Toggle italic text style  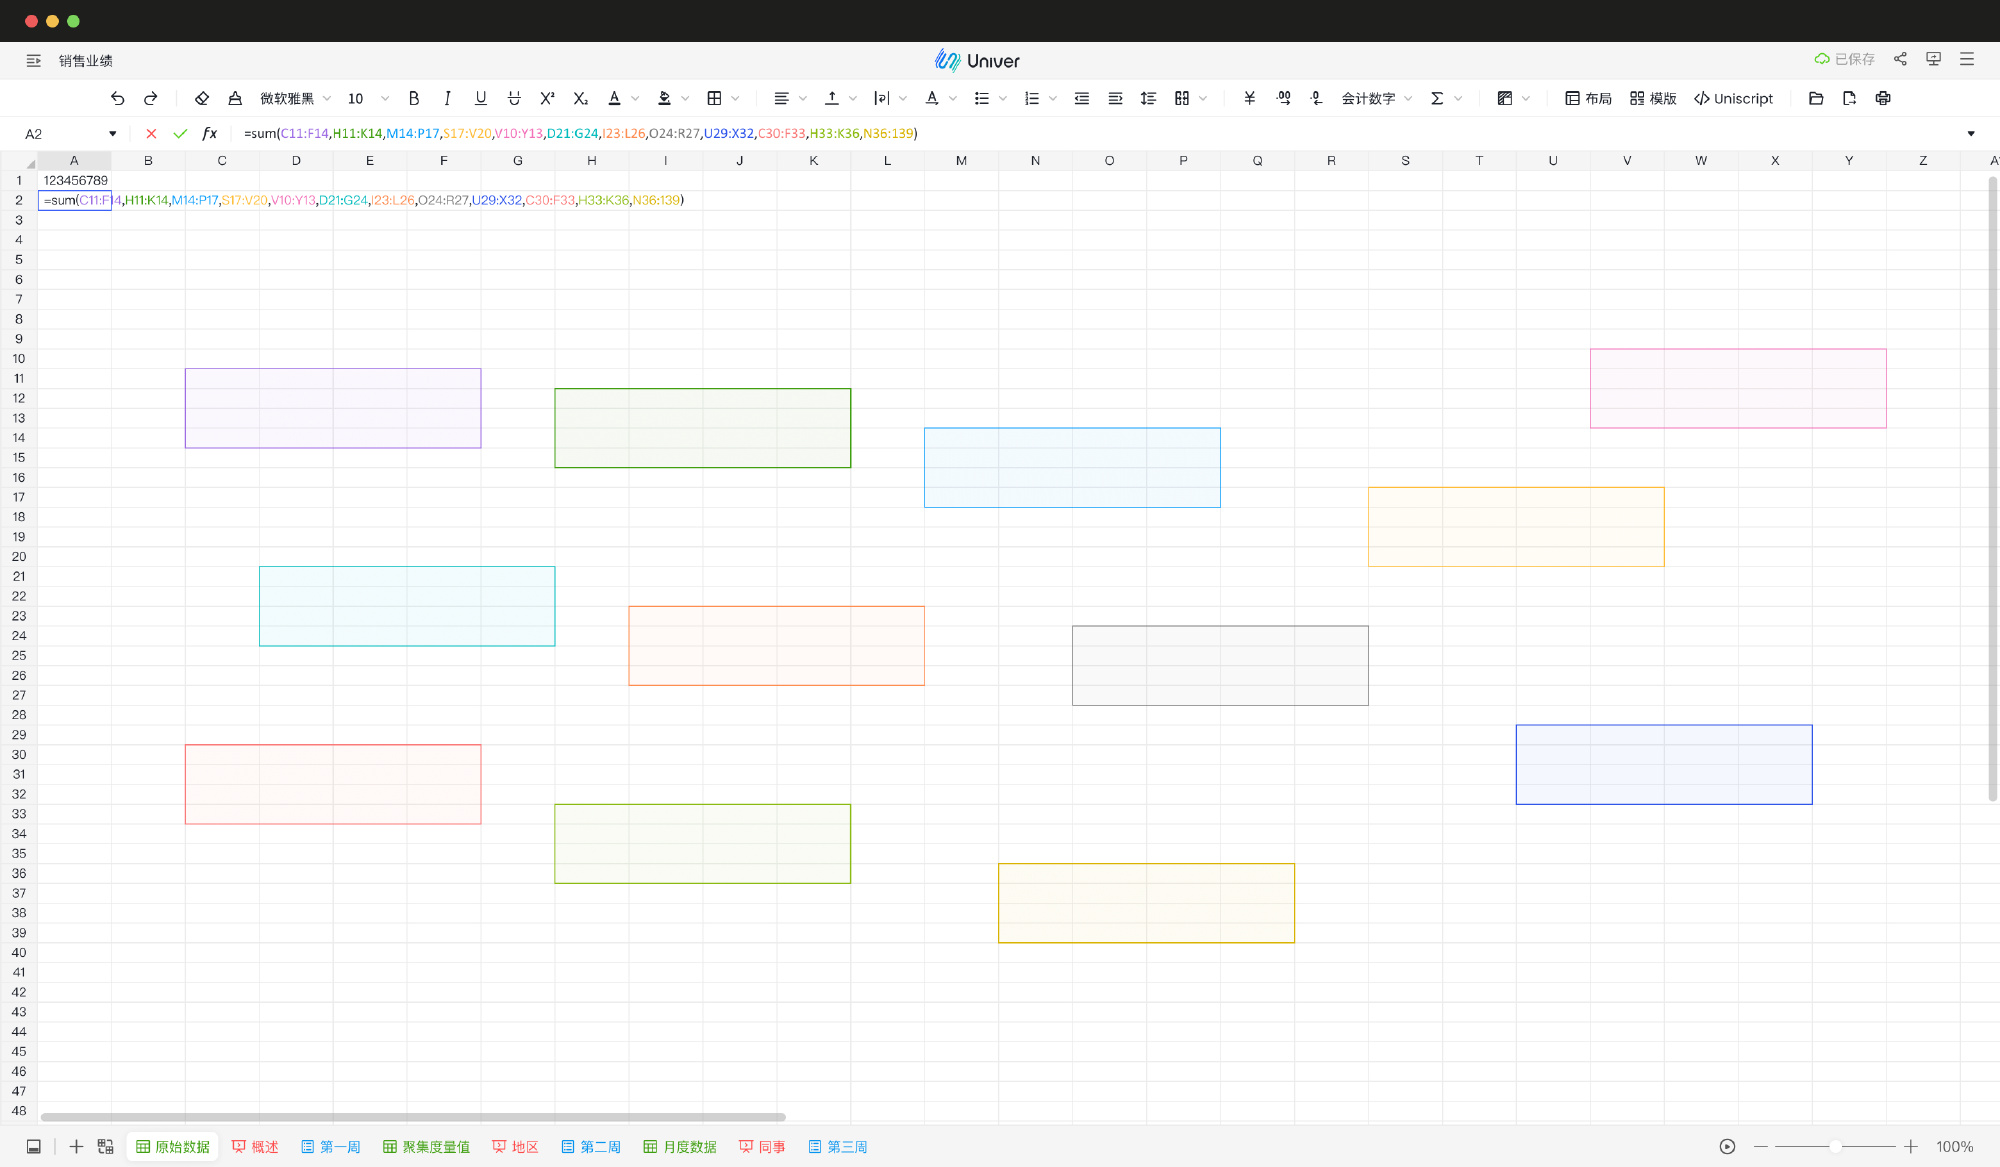[447, 98]
